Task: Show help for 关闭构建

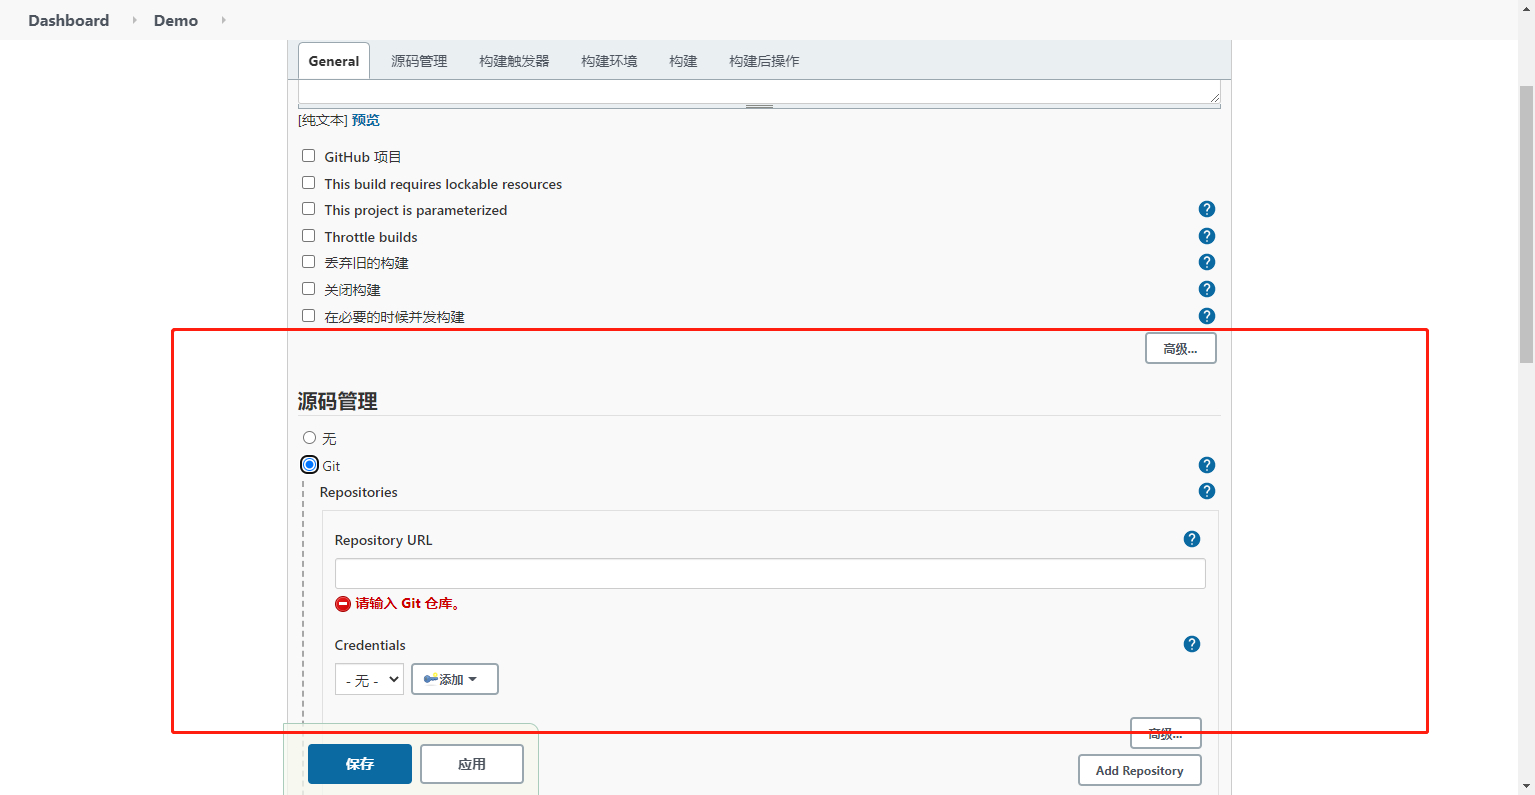Action: tap(1207, 289)
